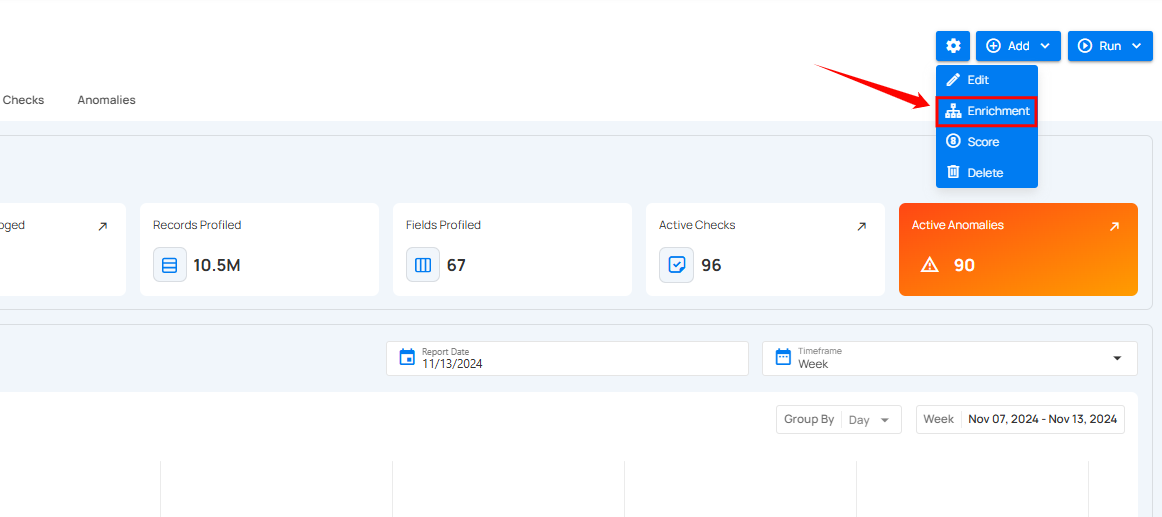1162x517 pixels.
Task: Choose Enrichment from the settings menu
Action: [986, 111]
